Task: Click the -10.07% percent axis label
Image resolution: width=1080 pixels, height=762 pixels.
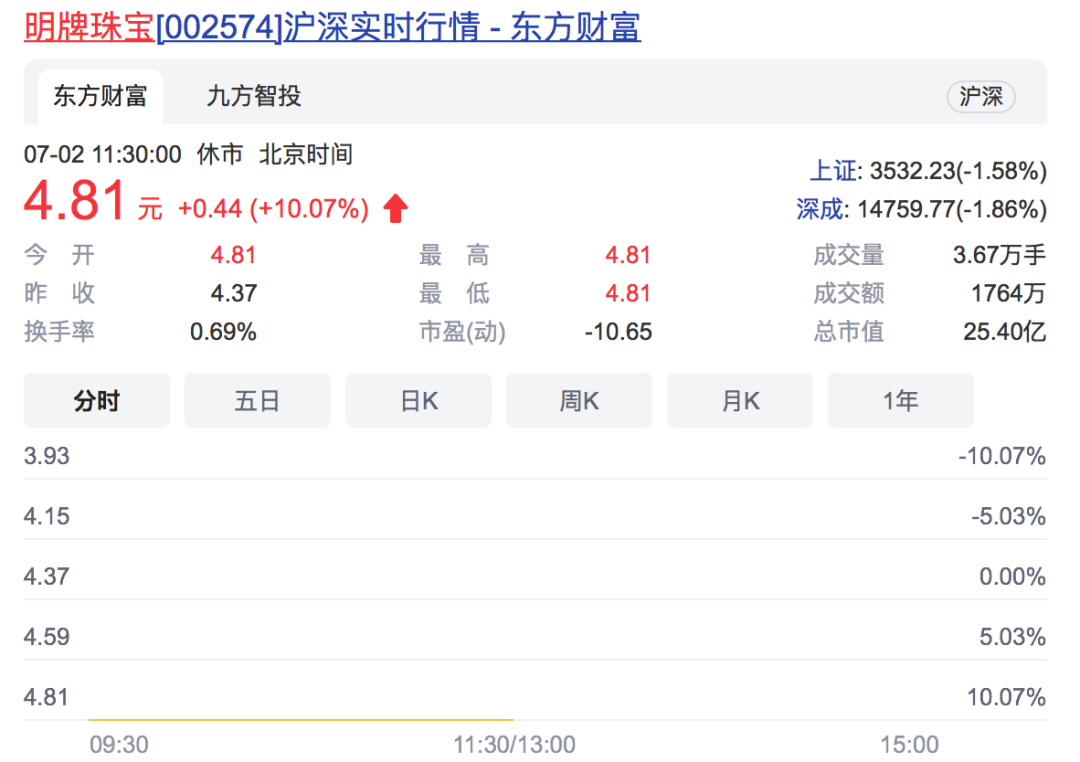Action: pos(1002,456)
